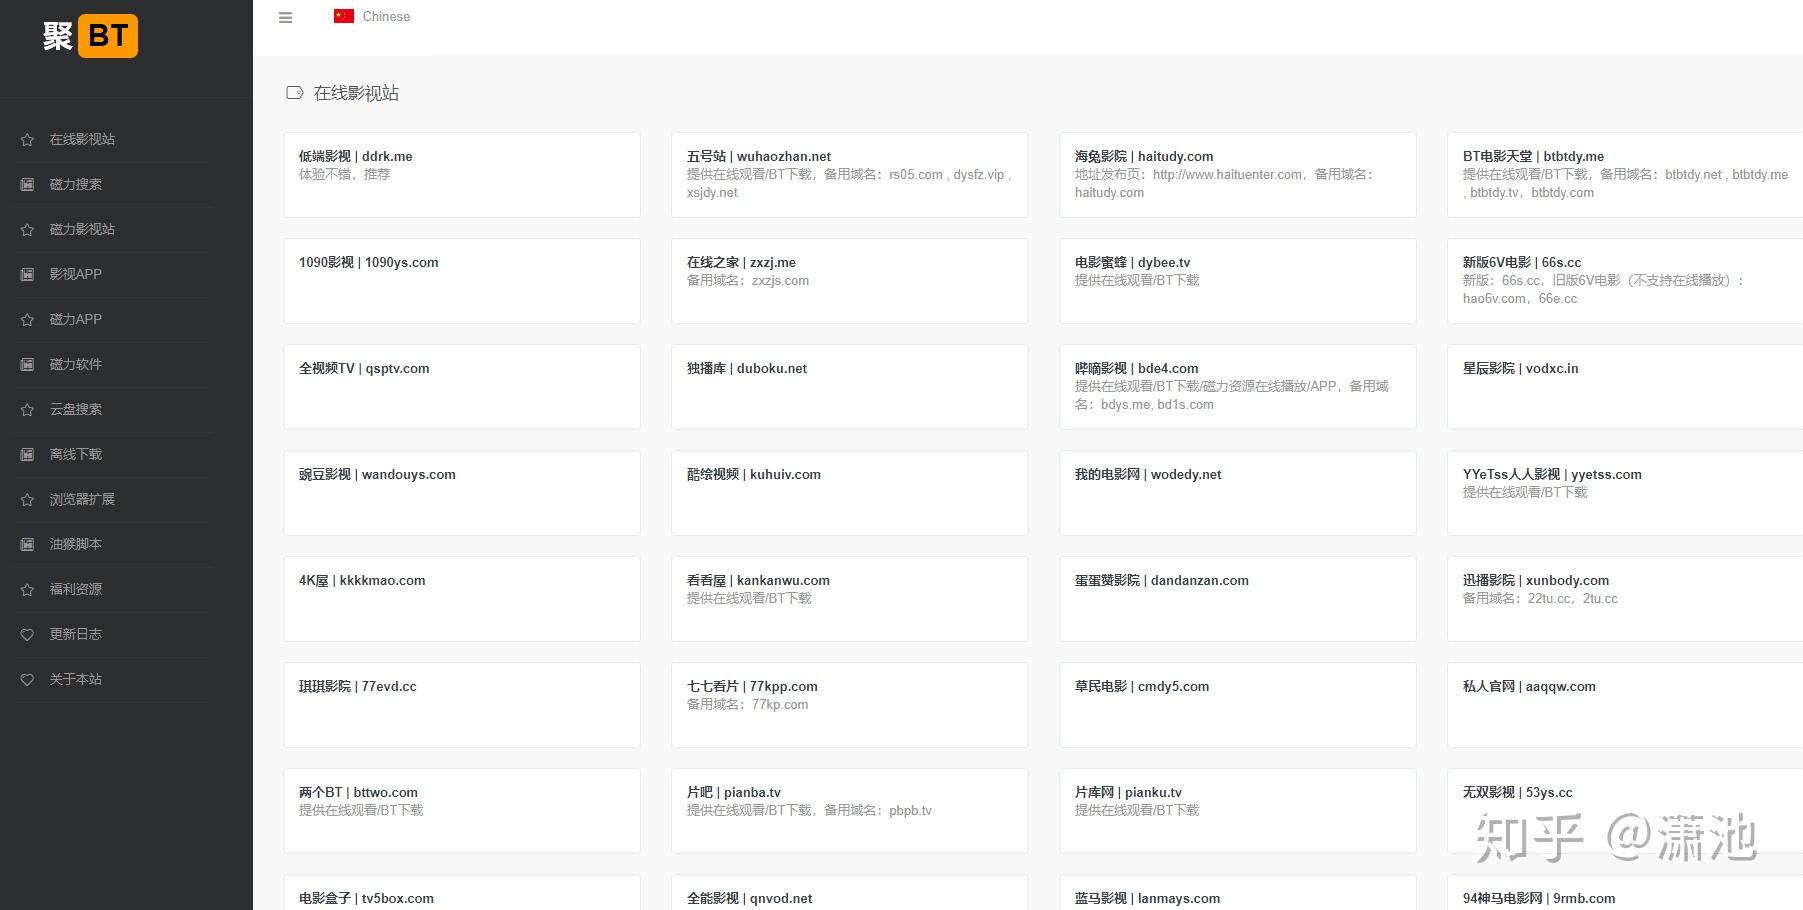The image size is (1803, 910).
Task: Open the 磁力影视站 sidebar menu item
Action: pos(82,229)
